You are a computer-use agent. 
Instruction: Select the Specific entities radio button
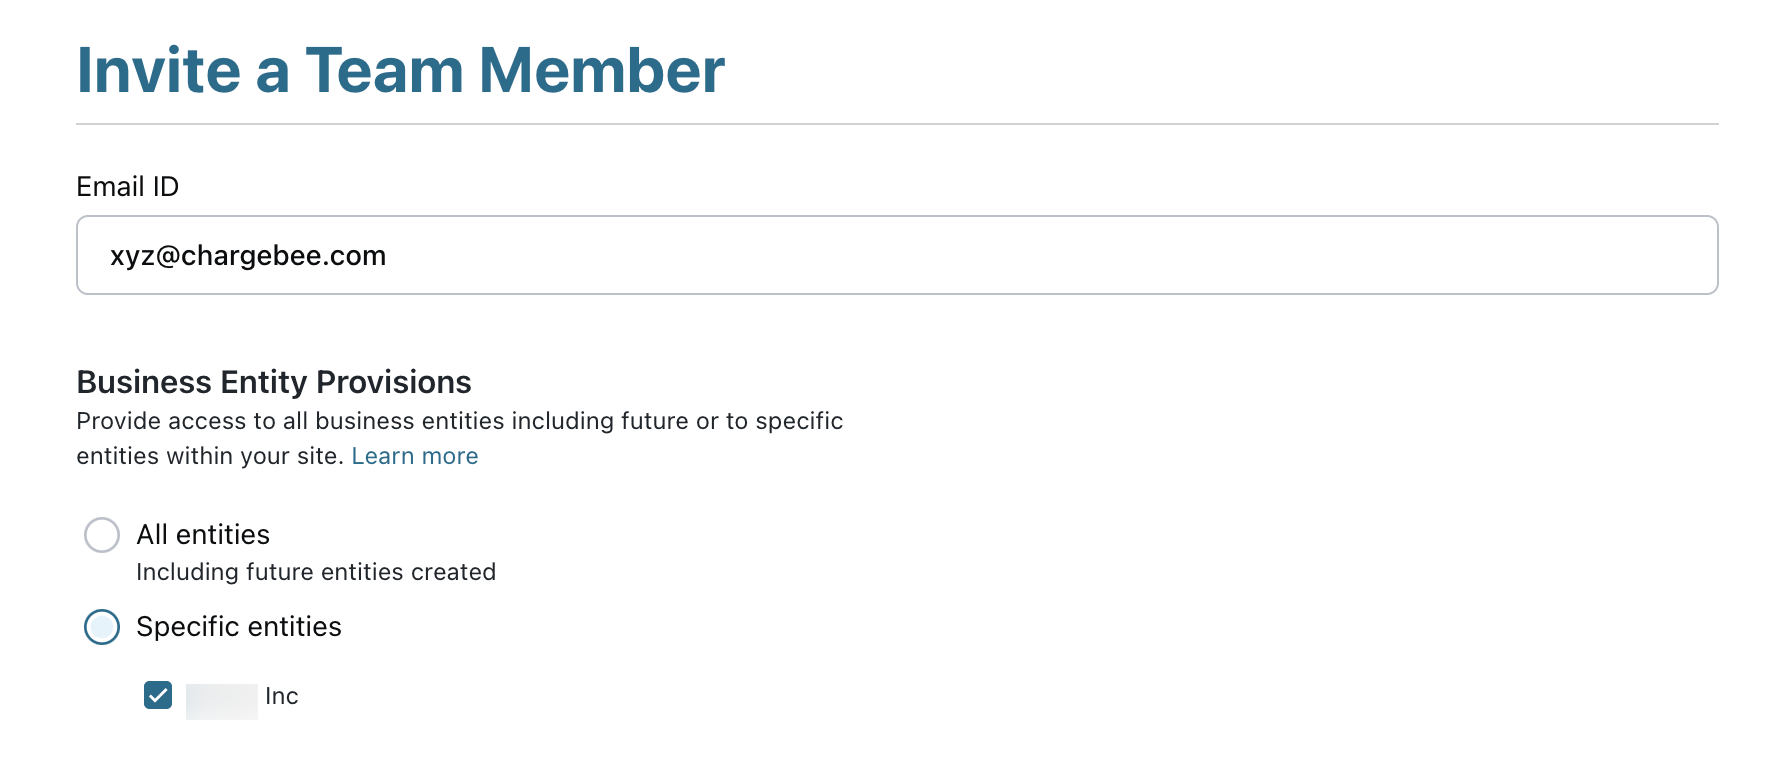102,627
